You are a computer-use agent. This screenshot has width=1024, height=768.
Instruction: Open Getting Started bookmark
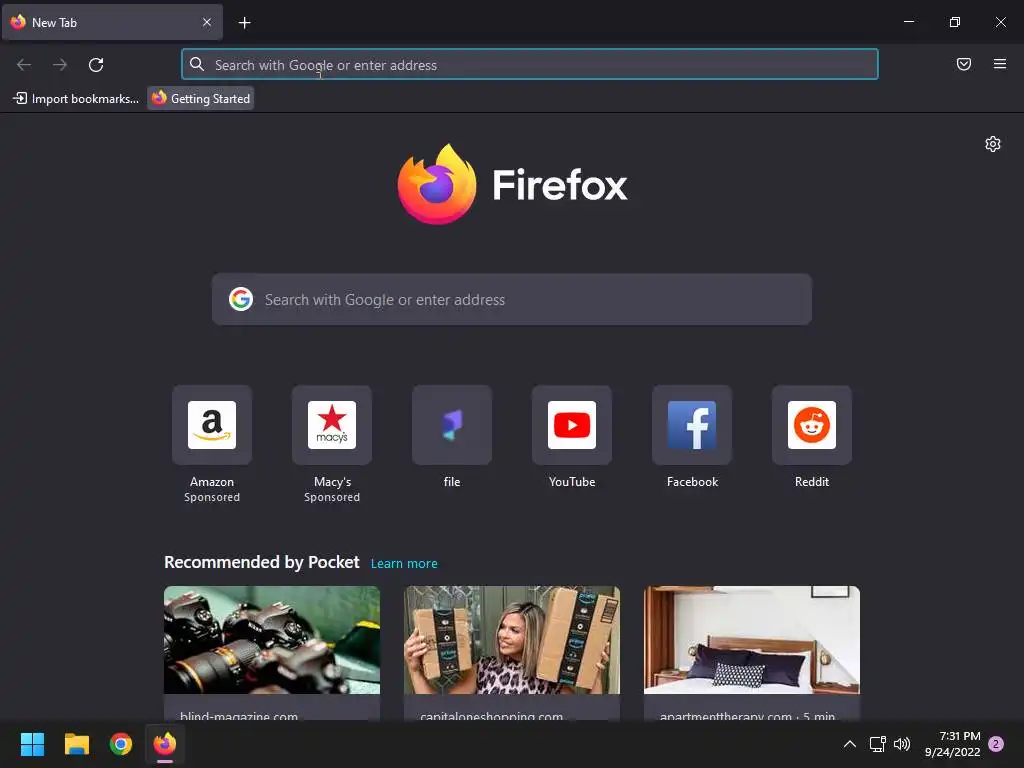(200, 99)
